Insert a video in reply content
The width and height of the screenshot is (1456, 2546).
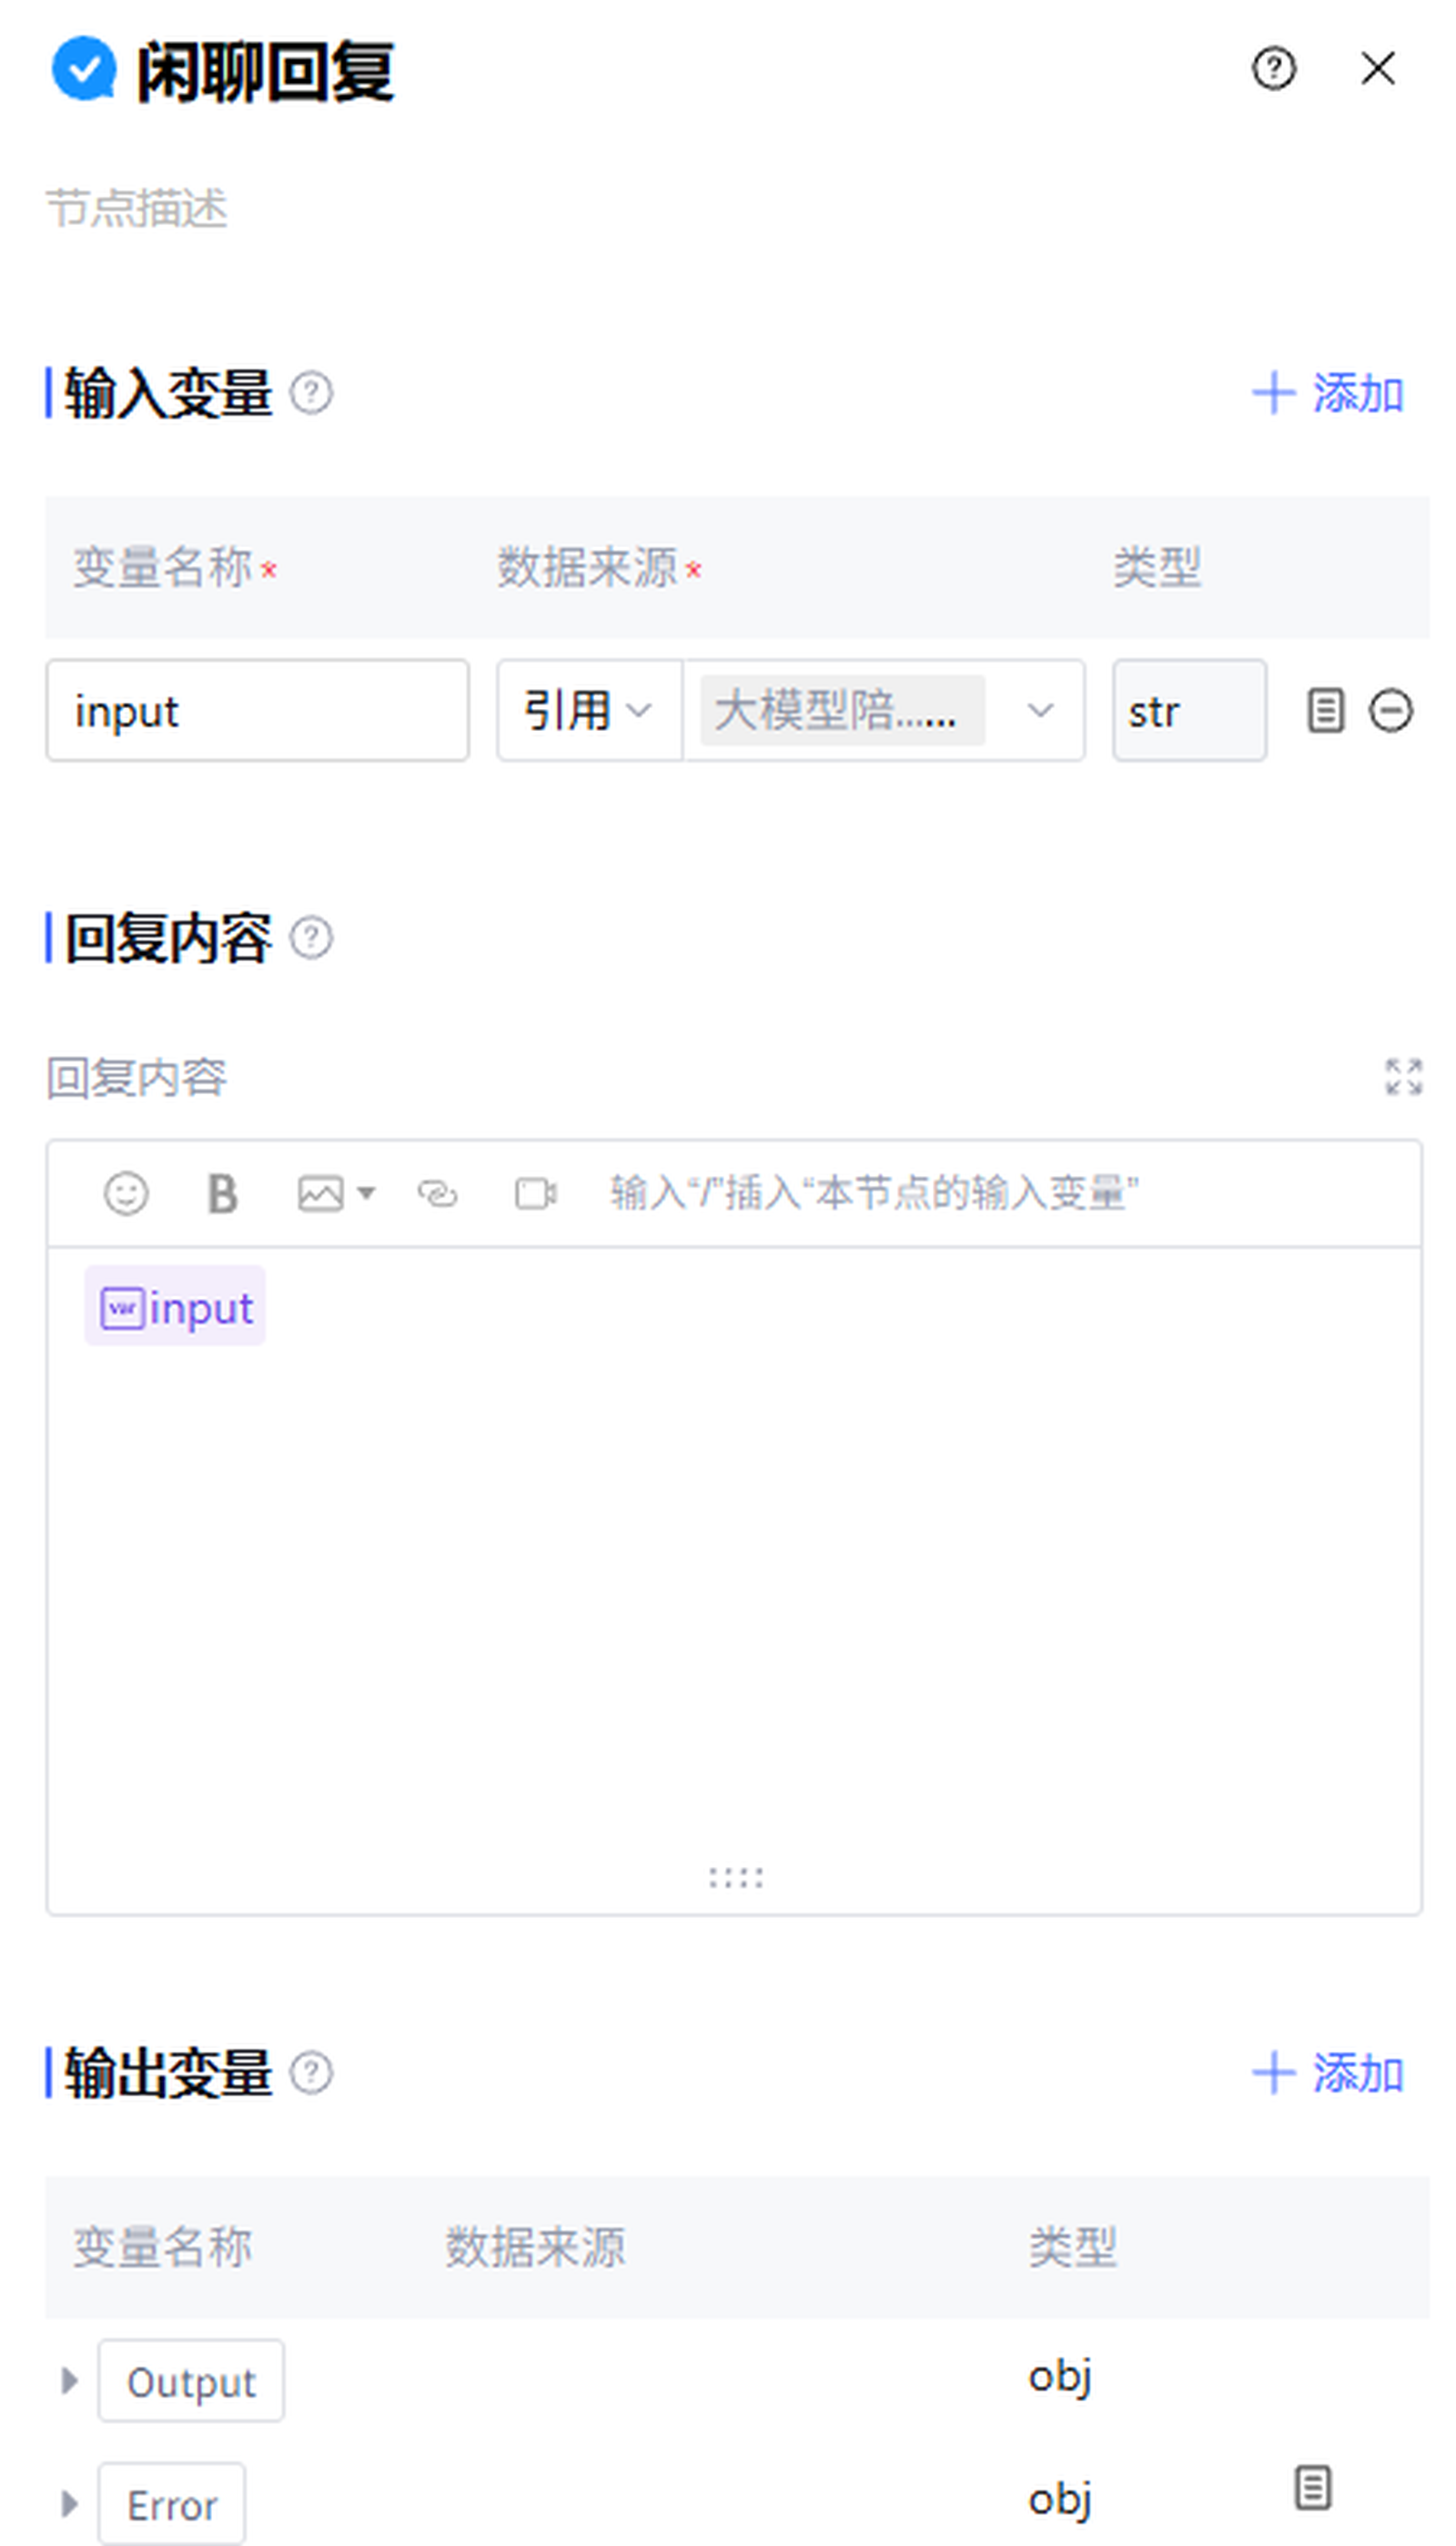(535, 1193)
